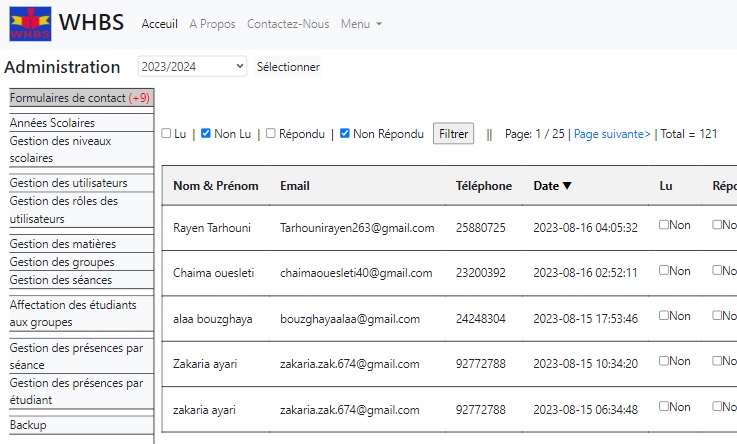This screenshot has height=444, width=737.
Task: Open the Accueil nav item
Action: click(x=159, y=23)
